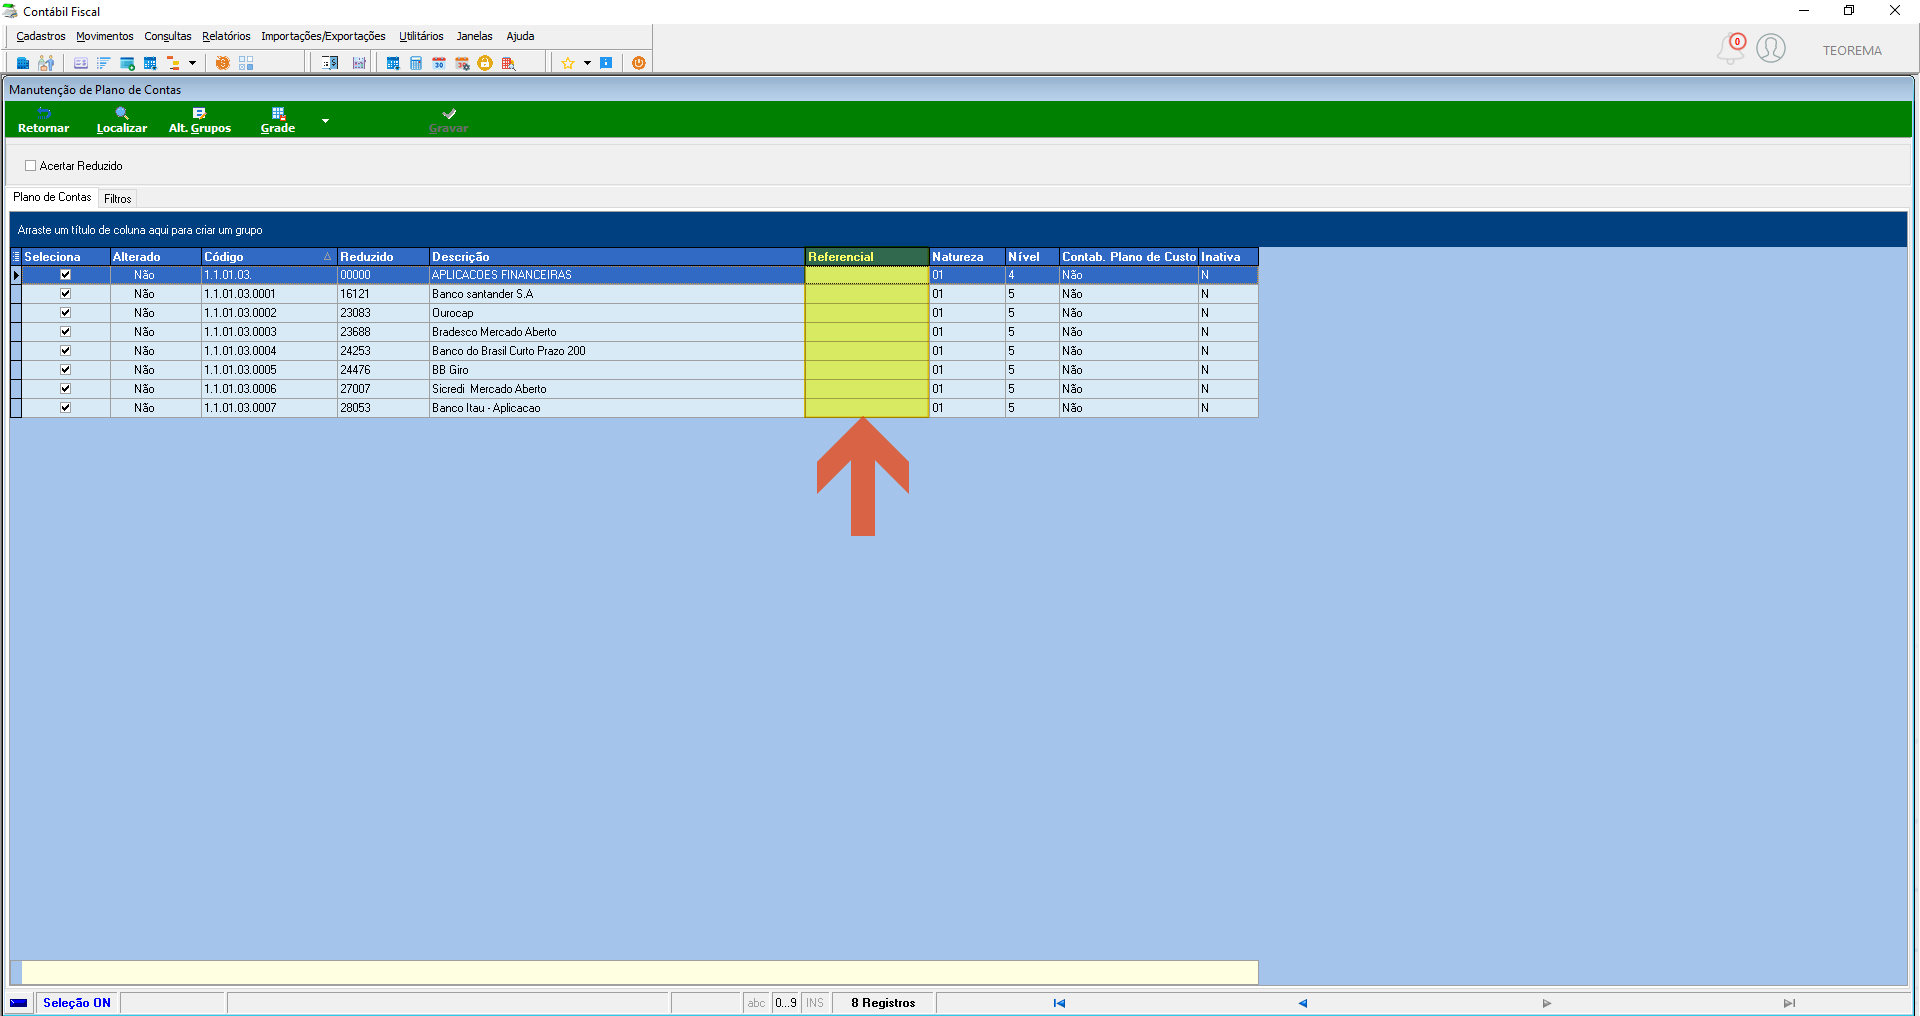
Task: Click the Referencial column header
Action: click(x=867, y=257)
